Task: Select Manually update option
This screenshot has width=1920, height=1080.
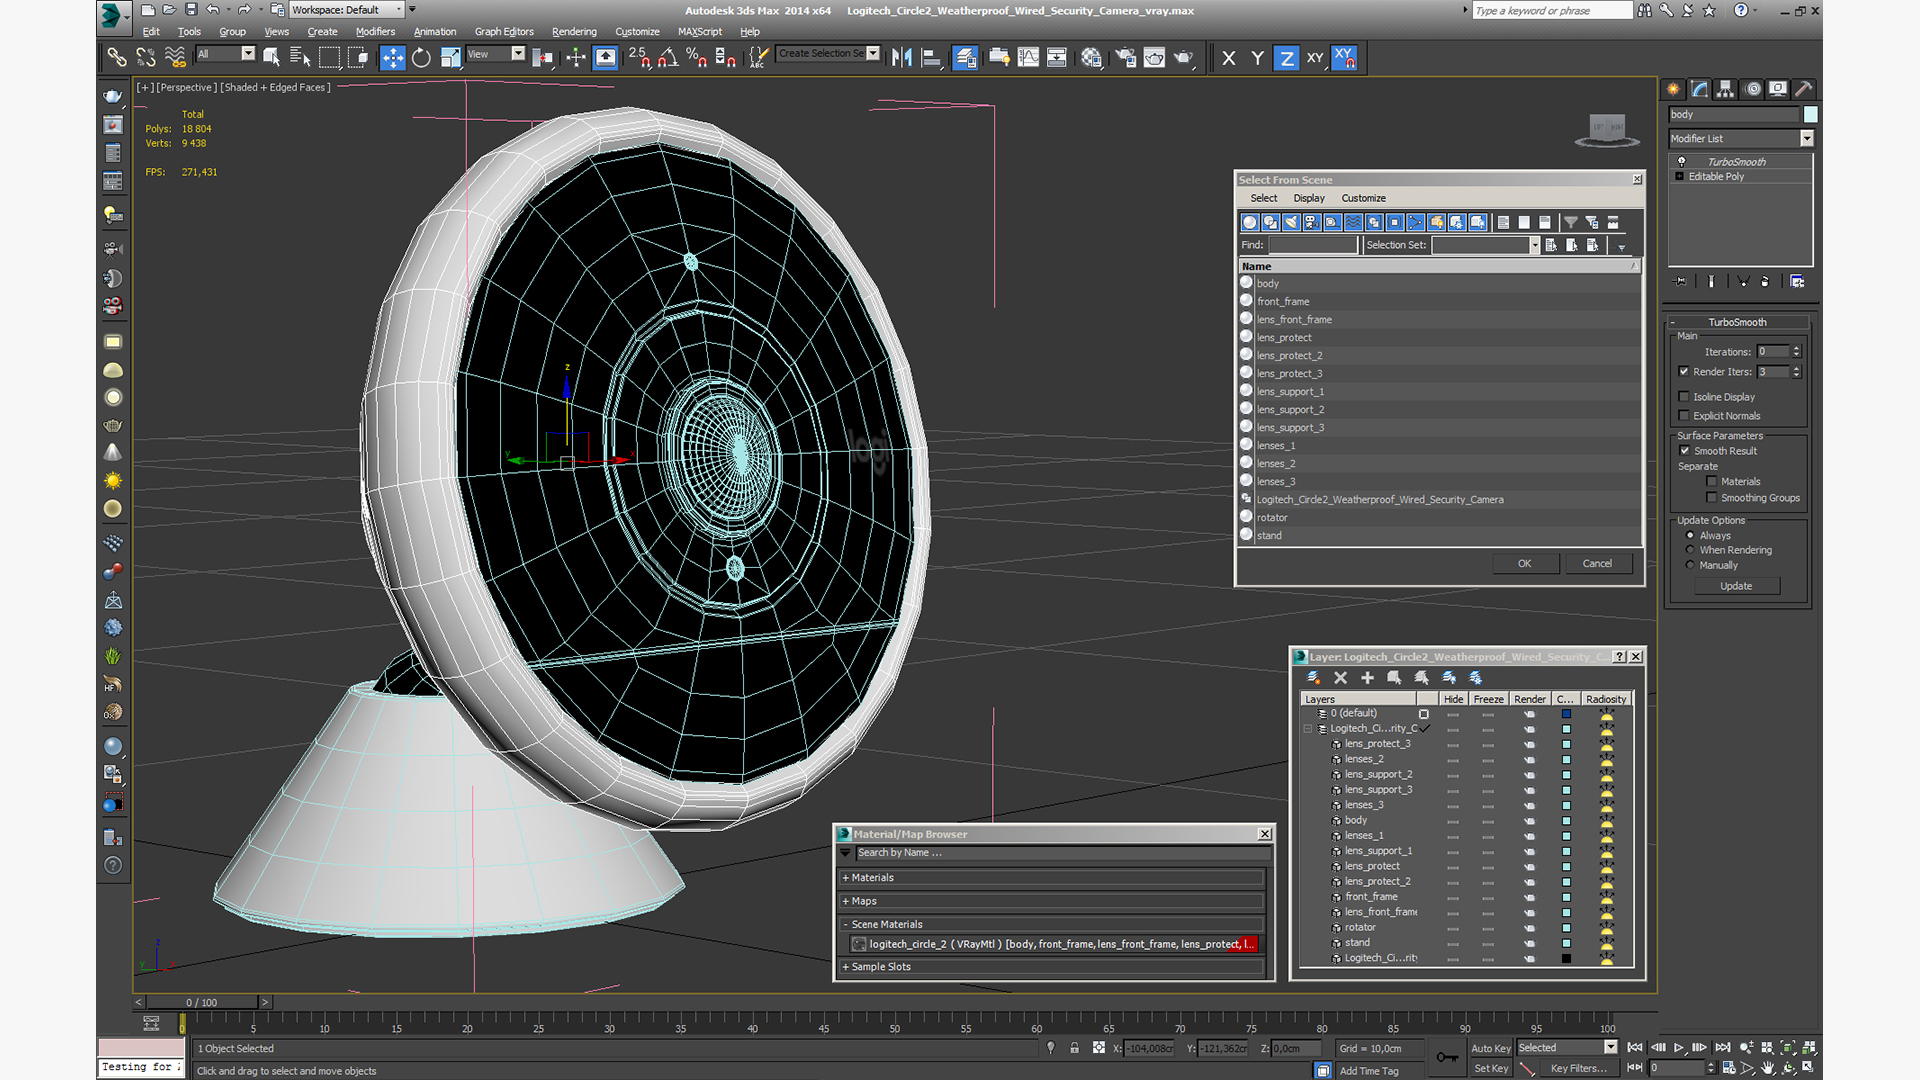Action: pyautogui.click(x=1690, y=565)
